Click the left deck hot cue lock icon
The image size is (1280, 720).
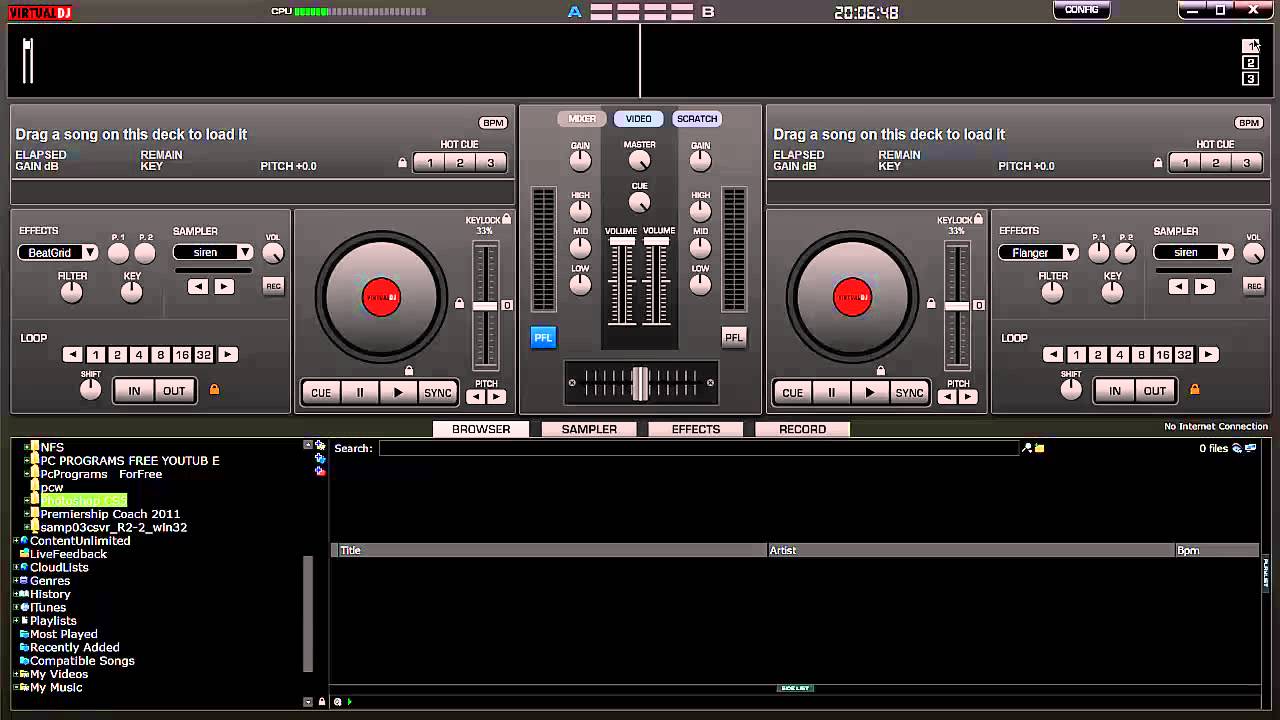[403, 163]
